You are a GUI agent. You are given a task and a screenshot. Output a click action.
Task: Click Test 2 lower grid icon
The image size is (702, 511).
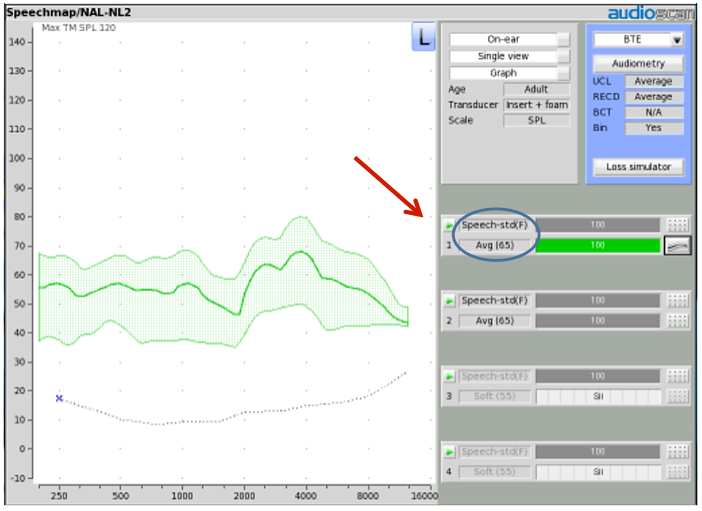click(677, 321)
